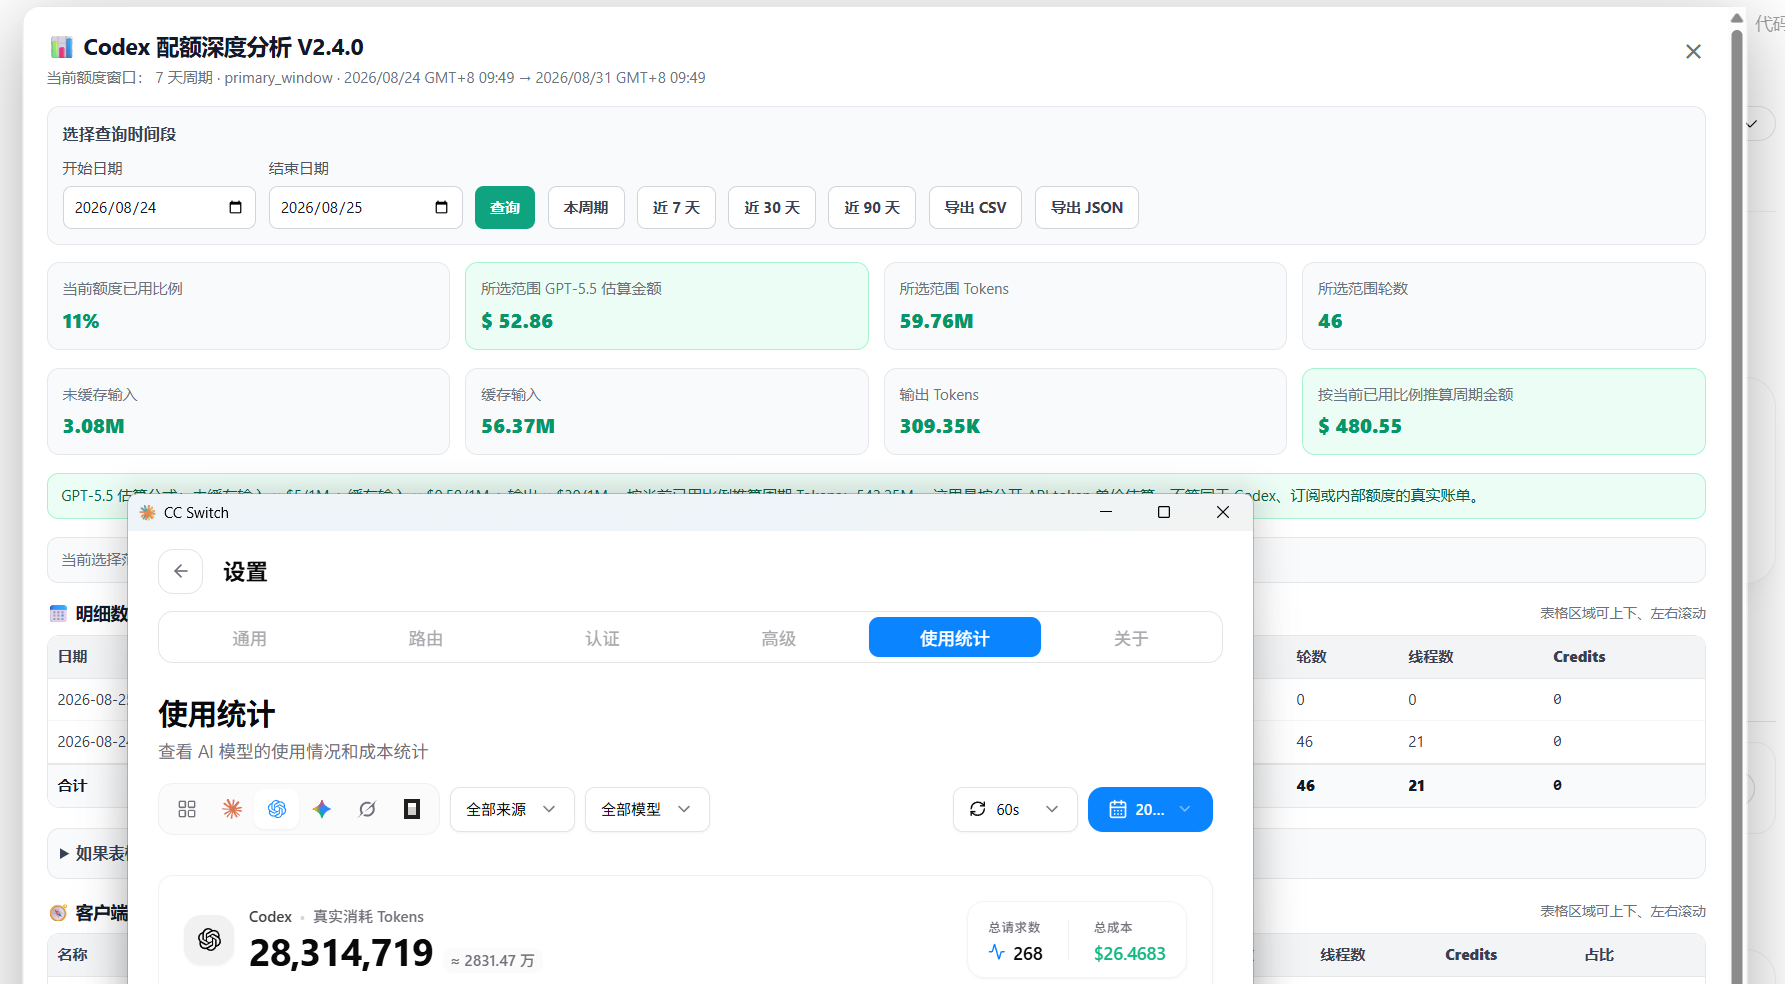Click the 结束日期 date field 2026/08/25
The height and width of the screenshot is (984, 1785).
tap(365, 207)
